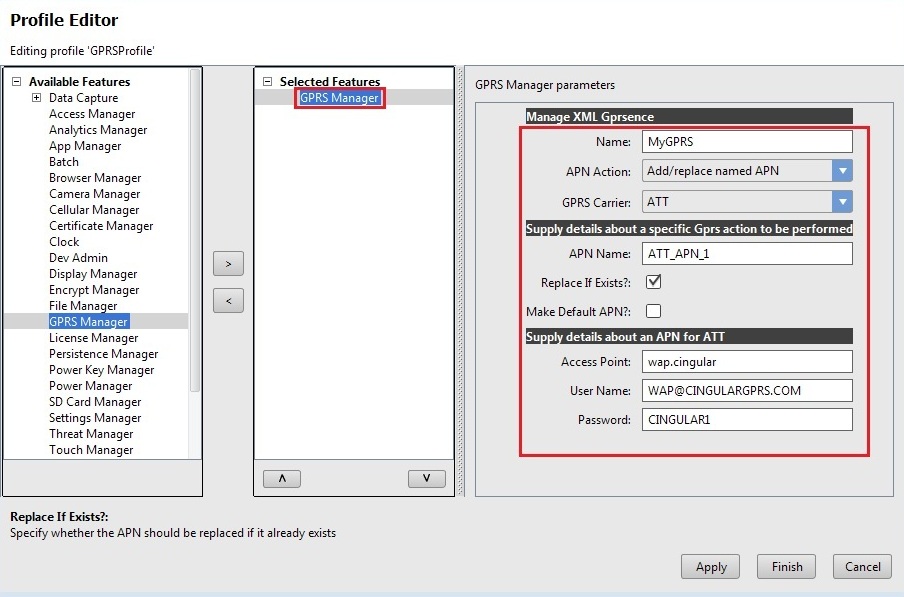Click the Finish button

tap(786, 567)
